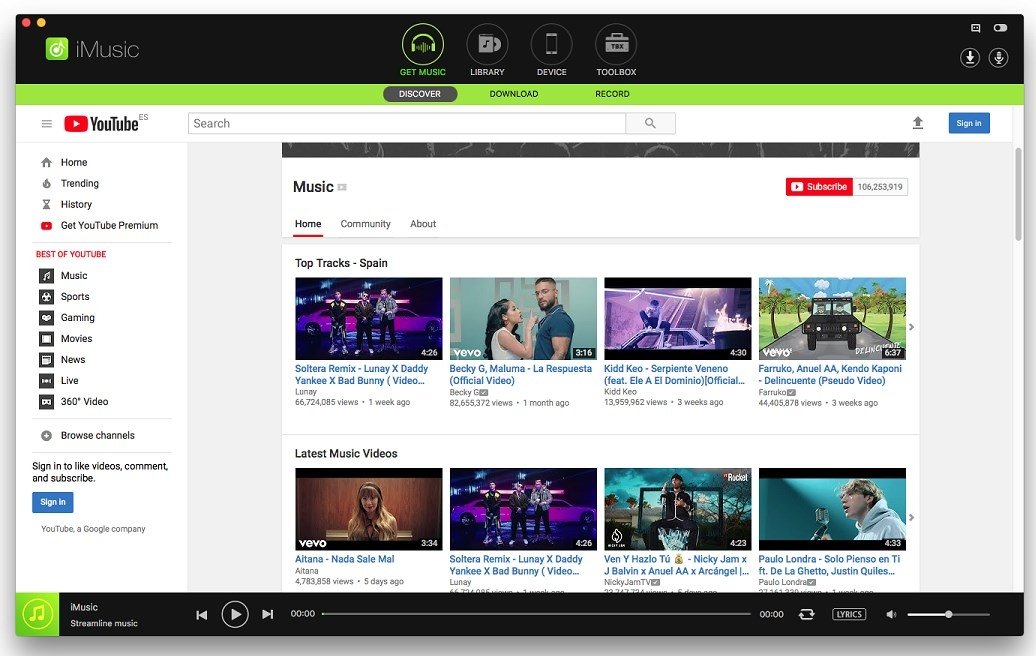This screenshot has height=656, width=1036.
Task: Open the Get Music headphones section
Action: [x=422, y=44]
